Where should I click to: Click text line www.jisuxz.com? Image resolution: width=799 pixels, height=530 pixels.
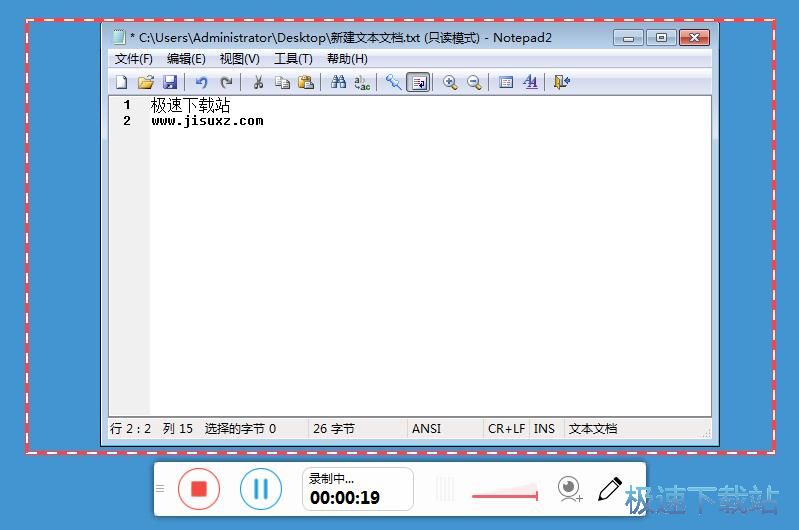point(207,121)
